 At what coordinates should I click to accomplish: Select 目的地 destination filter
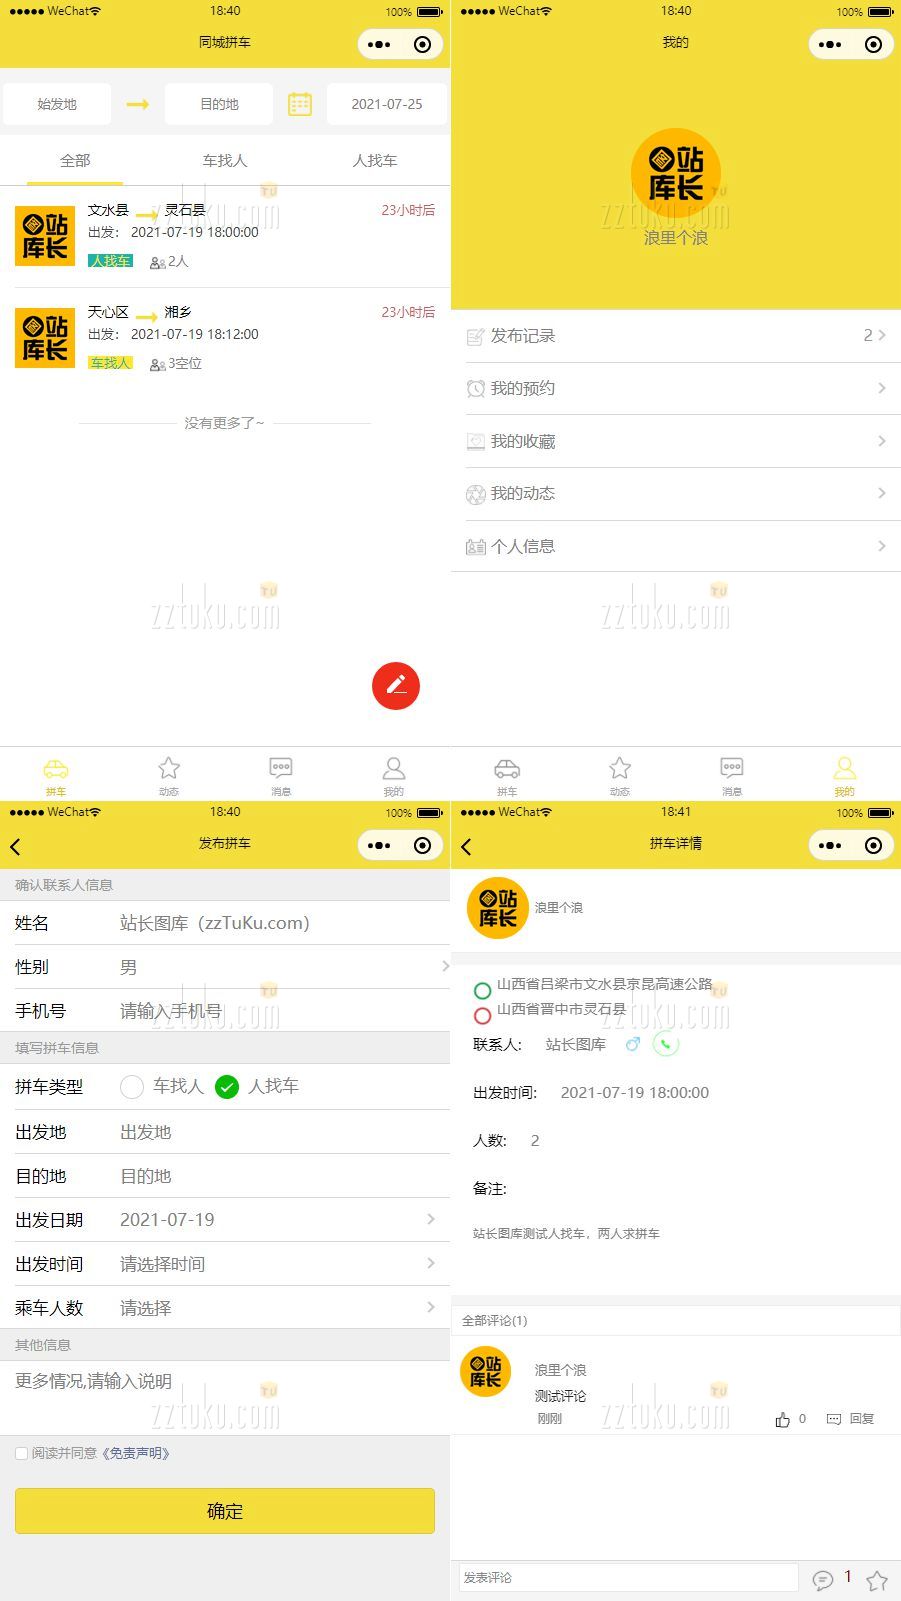[x=219, y=104]
